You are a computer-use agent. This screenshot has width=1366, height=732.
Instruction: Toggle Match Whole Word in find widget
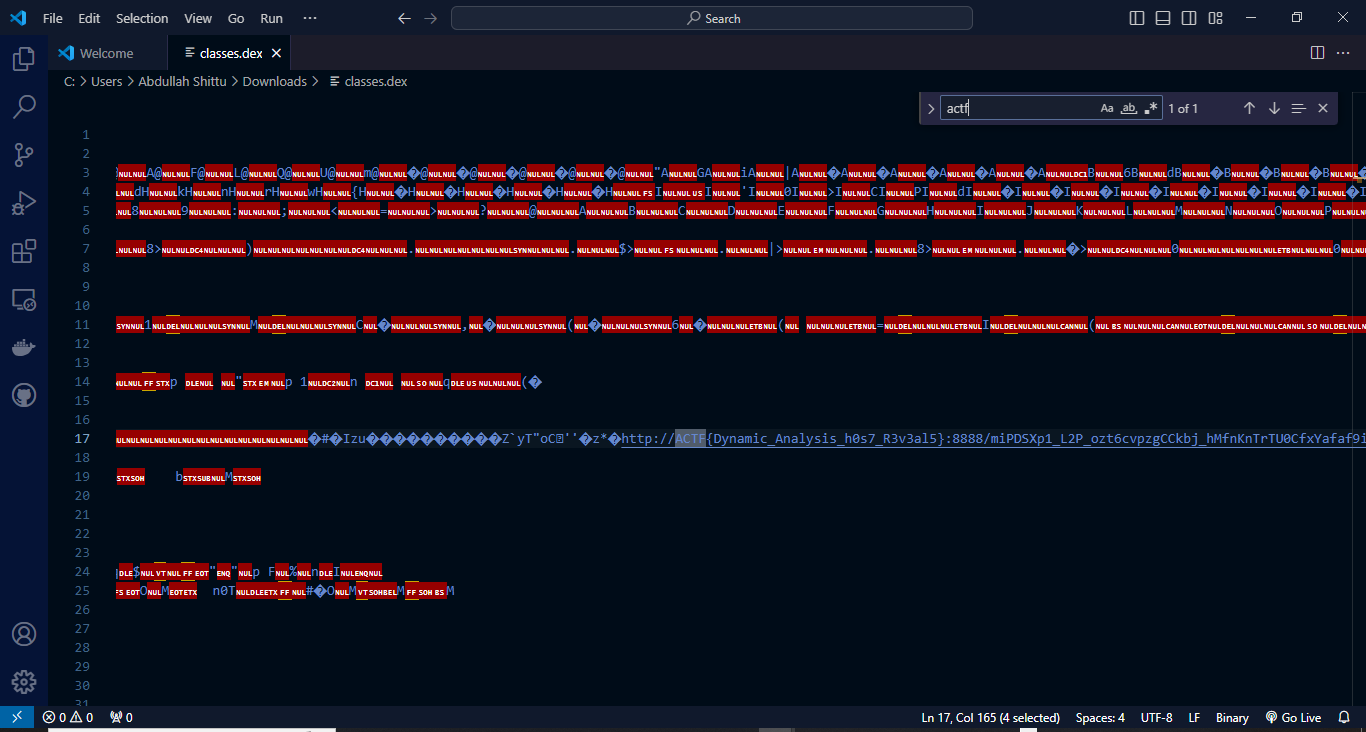[x=1129, y=108]
